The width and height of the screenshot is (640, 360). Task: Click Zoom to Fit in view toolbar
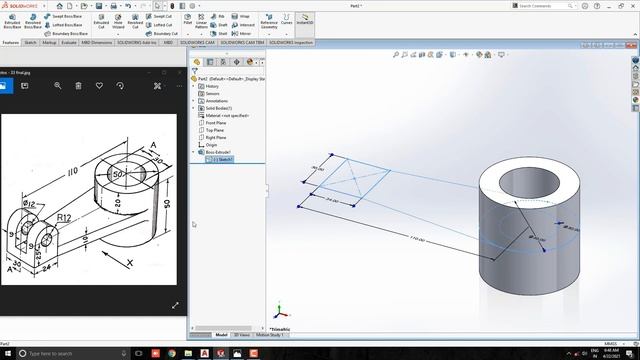[396, 55]
